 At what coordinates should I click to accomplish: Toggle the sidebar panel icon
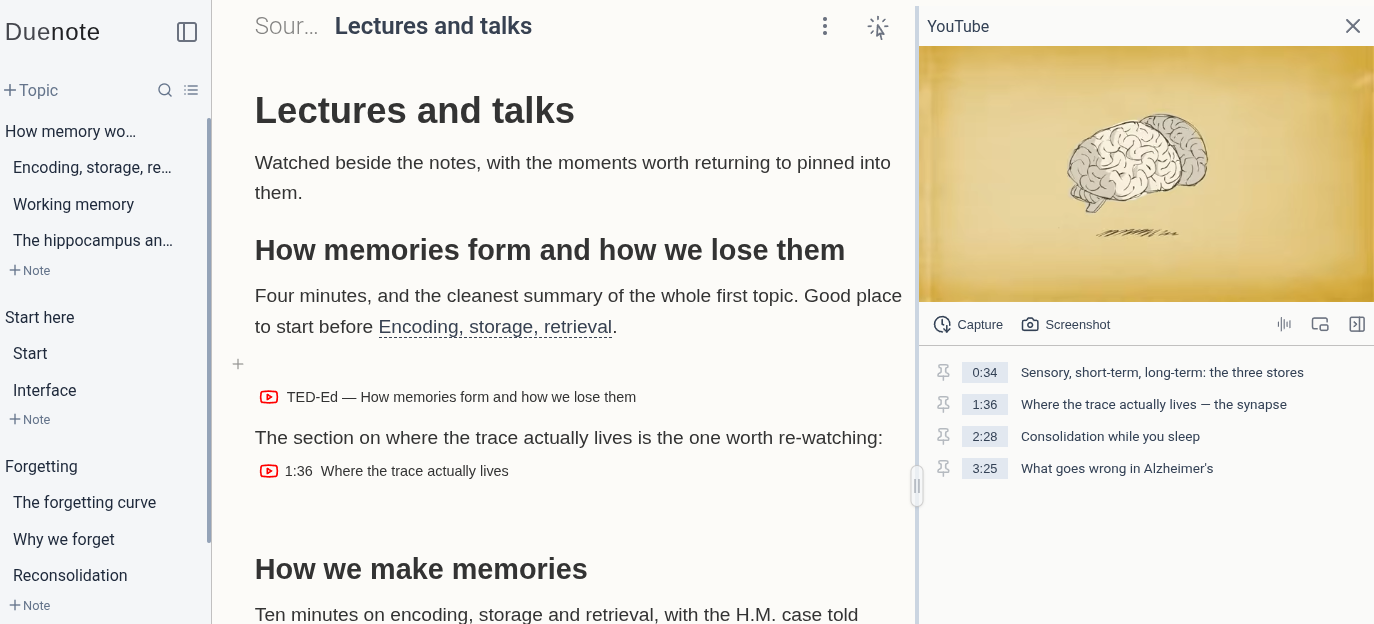point(187,32)
